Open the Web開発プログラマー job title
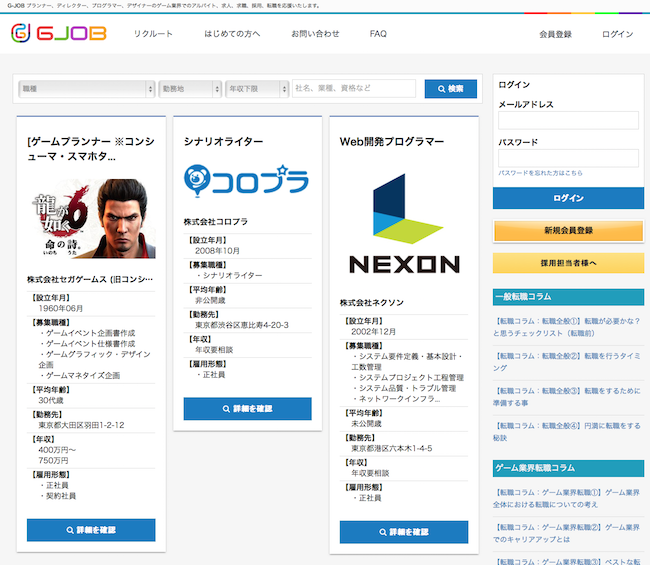The height and width of the screenshot is (565, 650). coord(392,141)
